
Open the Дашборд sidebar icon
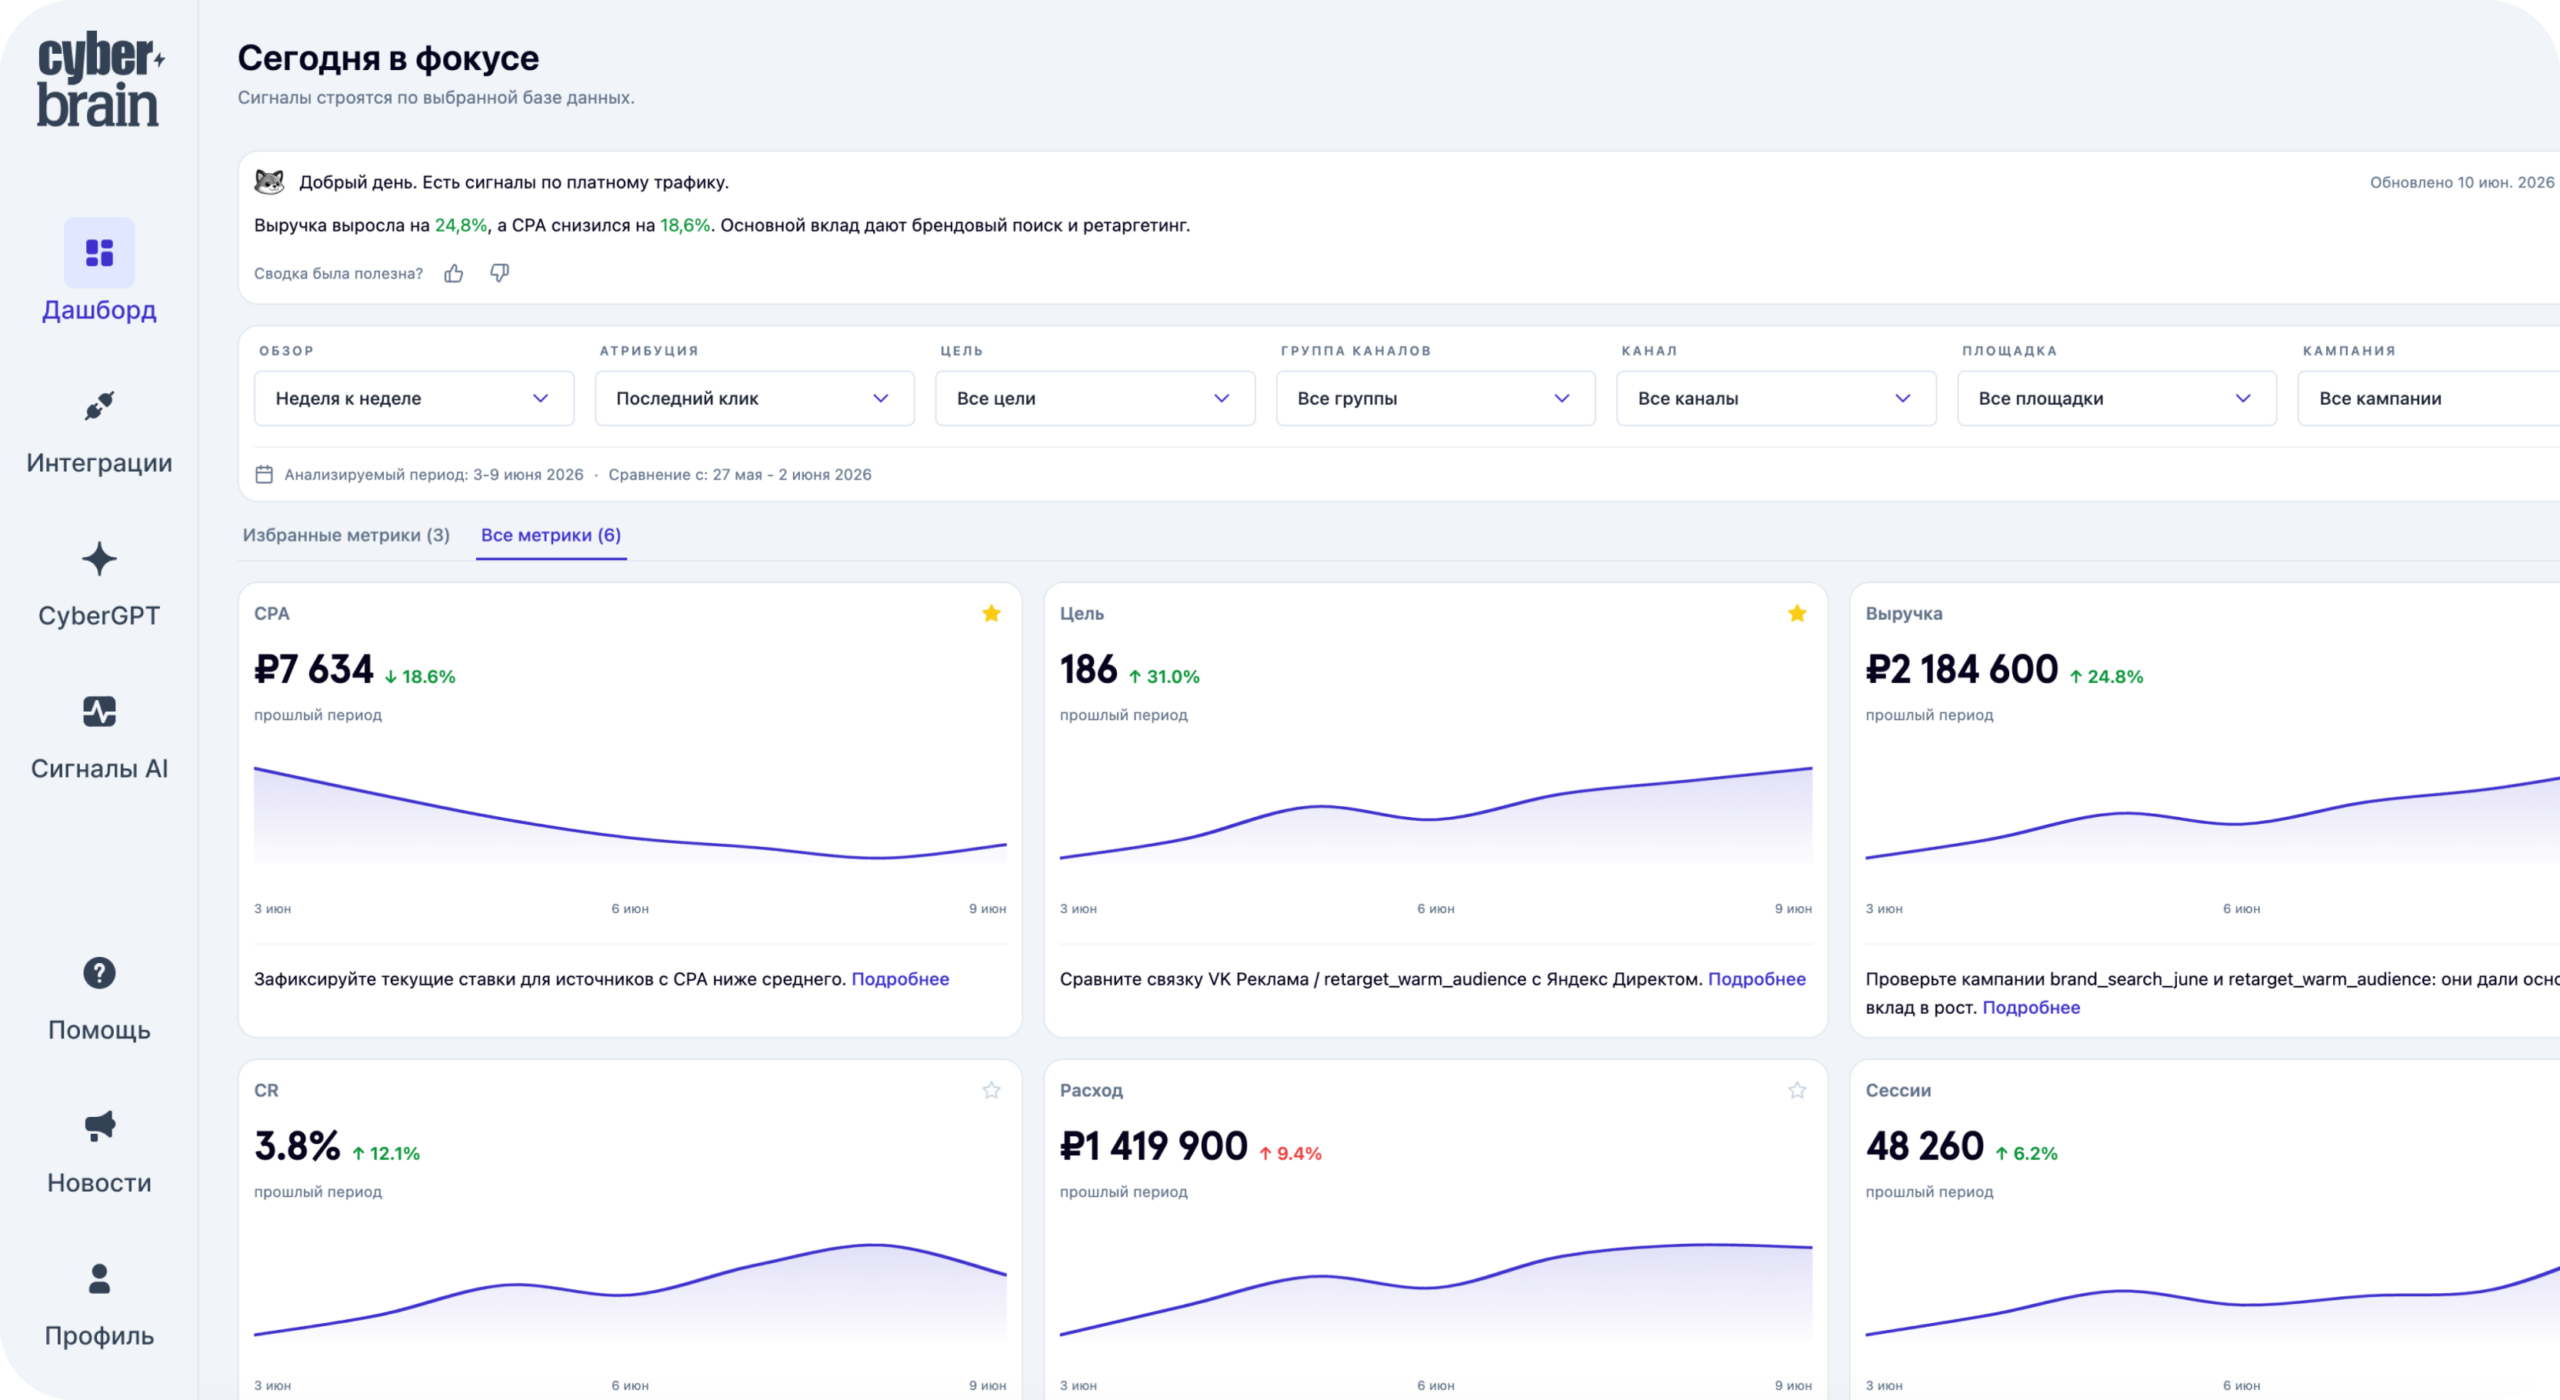(x=99, y=252)
